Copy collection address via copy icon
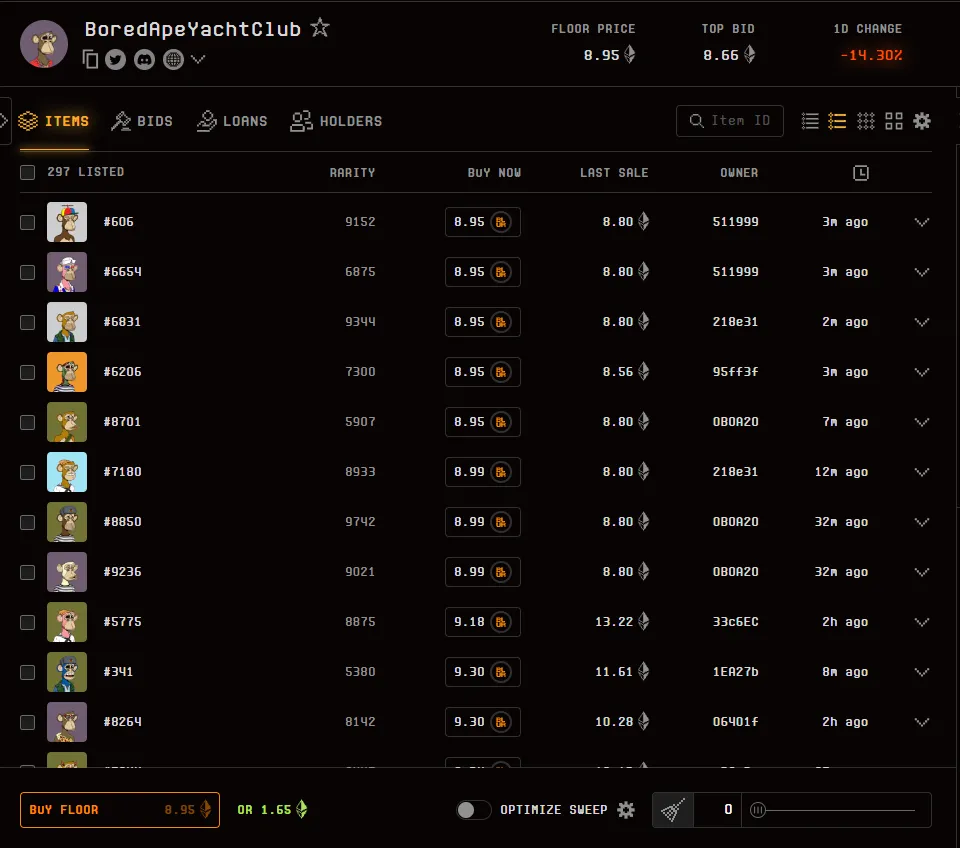This screenshot has height=848, width=960. tap(90, 59)
